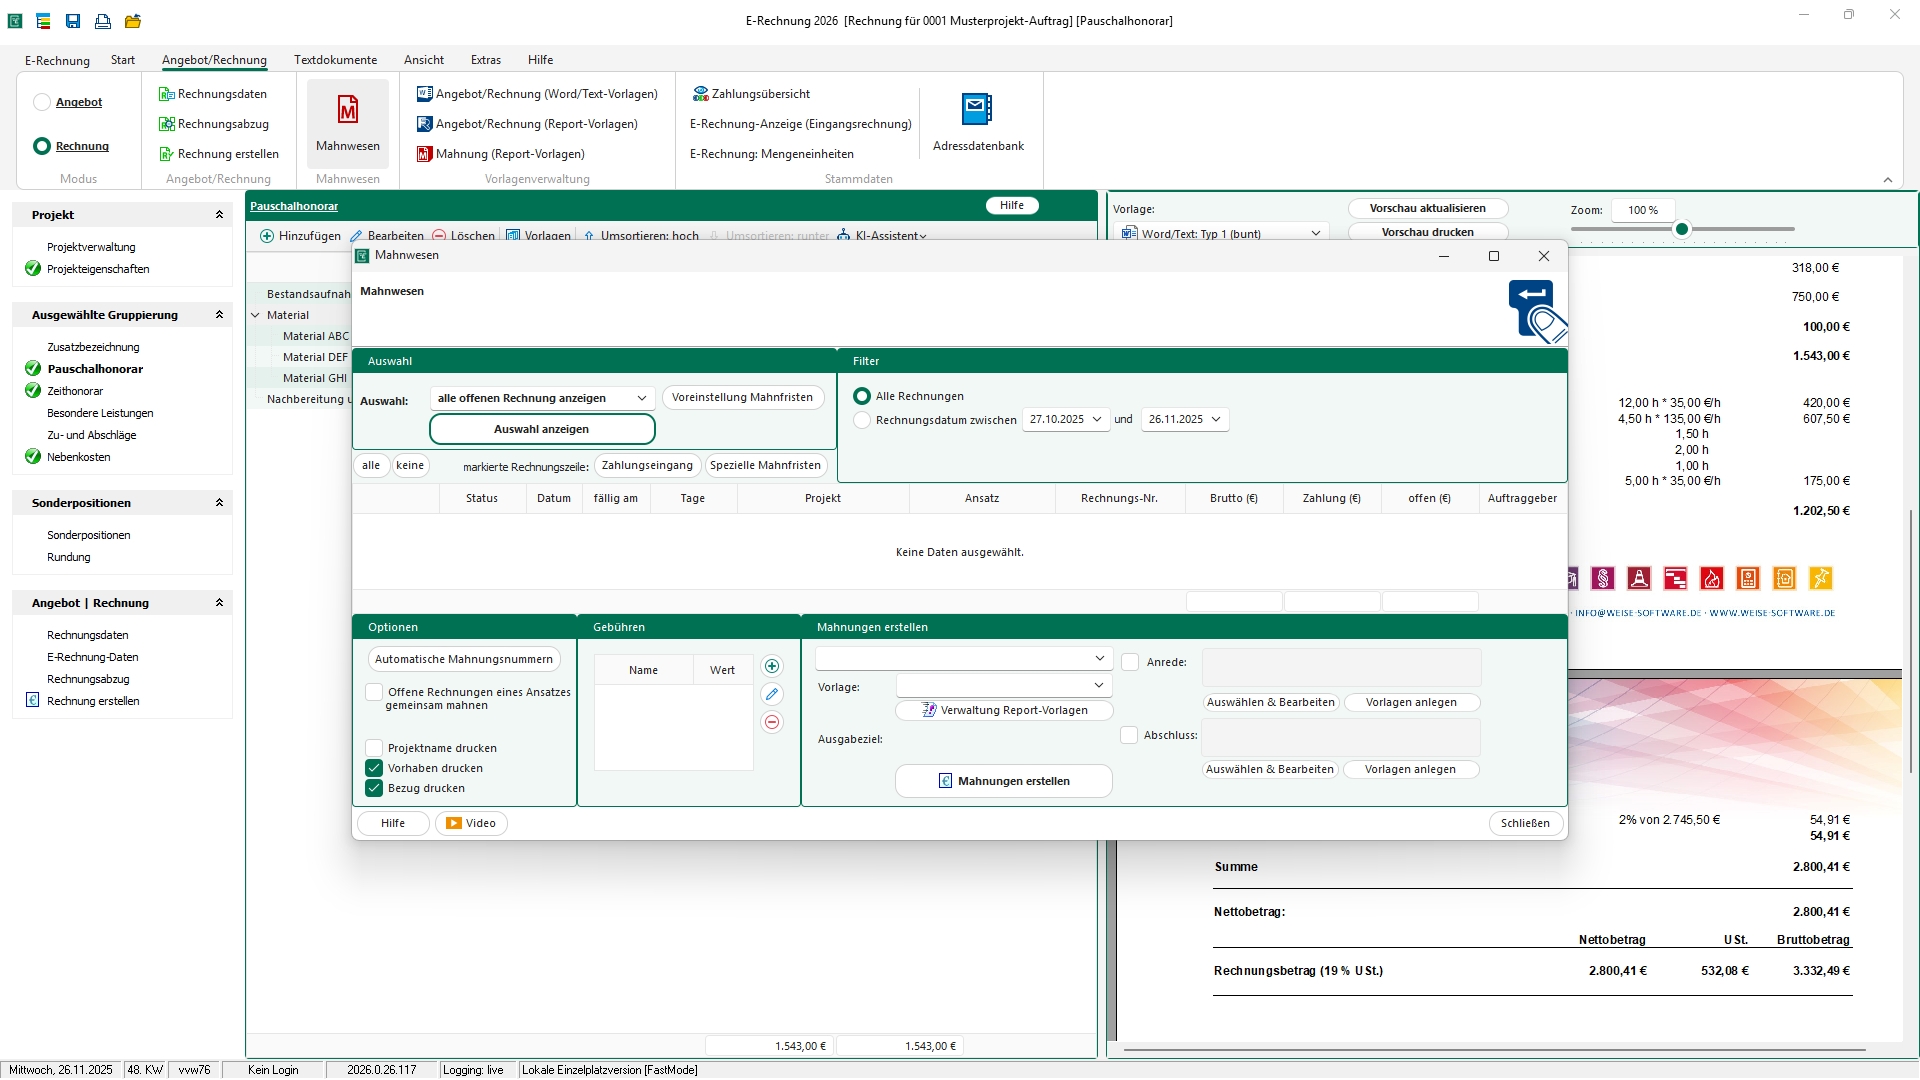Select Rechnungsdatum zwischen radio button

pos(862,421)
